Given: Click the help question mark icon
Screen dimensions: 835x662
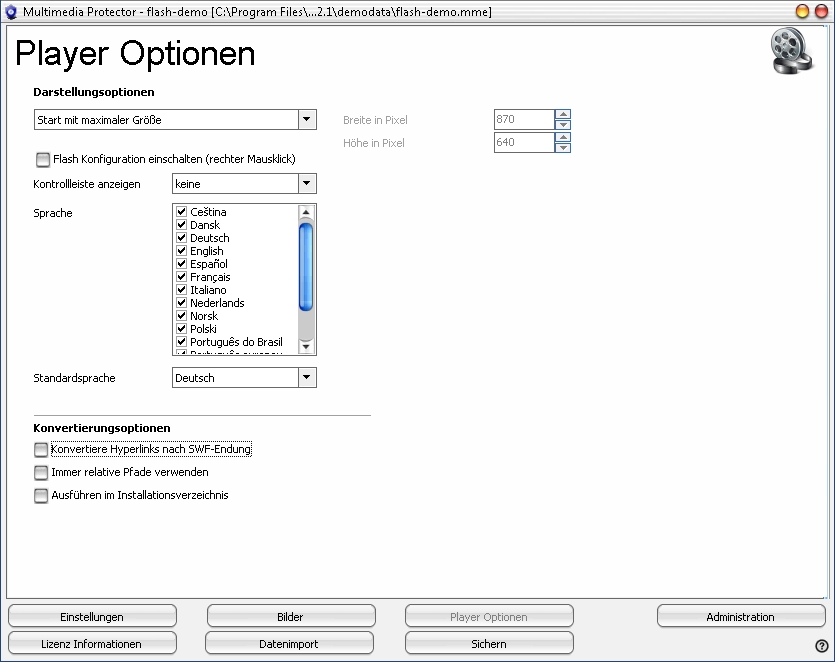Looking at the screenshot, I should (821, 646).
